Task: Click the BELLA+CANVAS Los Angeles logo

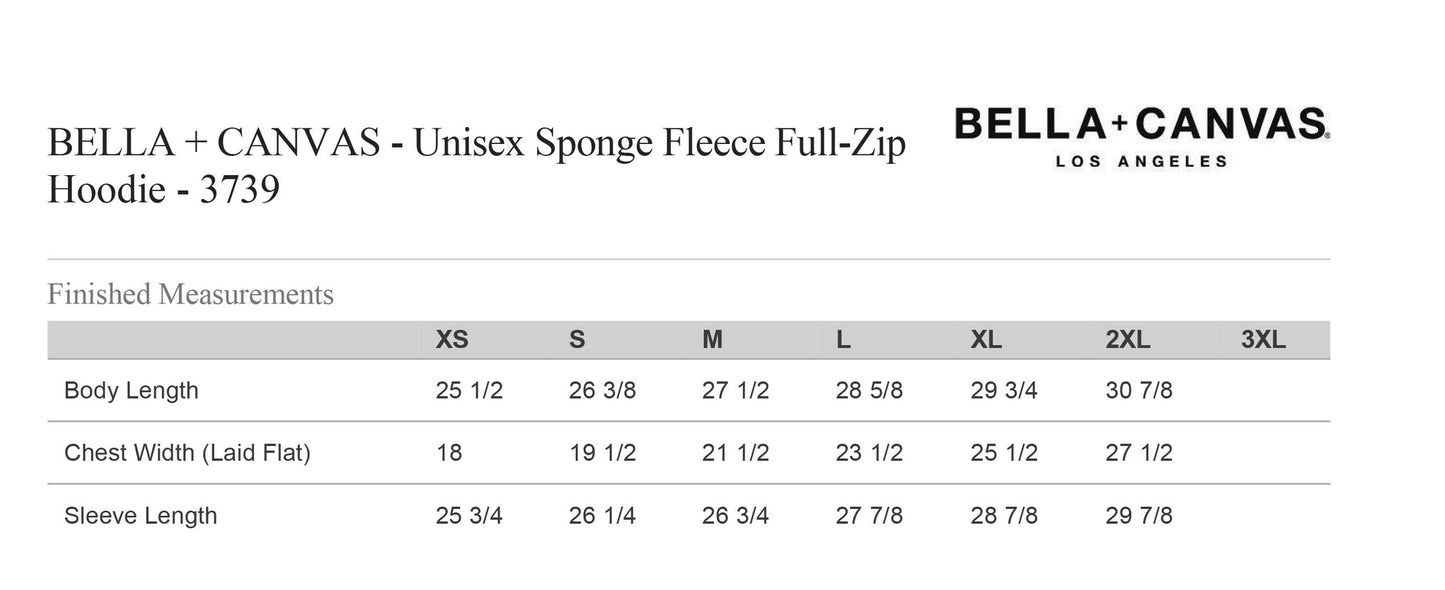Action: (x=1141, y=136)
